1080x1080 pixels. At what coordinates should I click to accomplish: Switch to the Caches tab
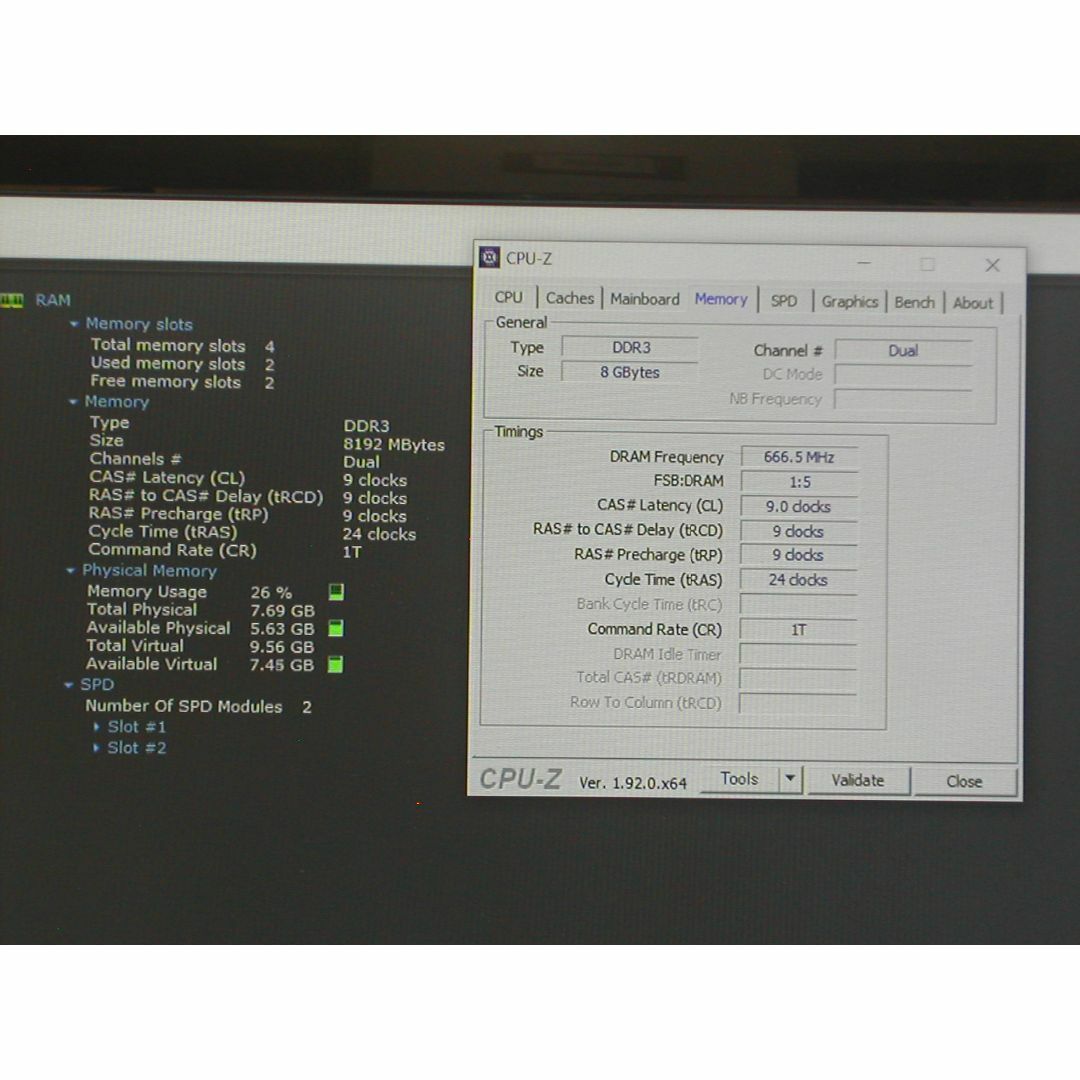tap(570, 298)
